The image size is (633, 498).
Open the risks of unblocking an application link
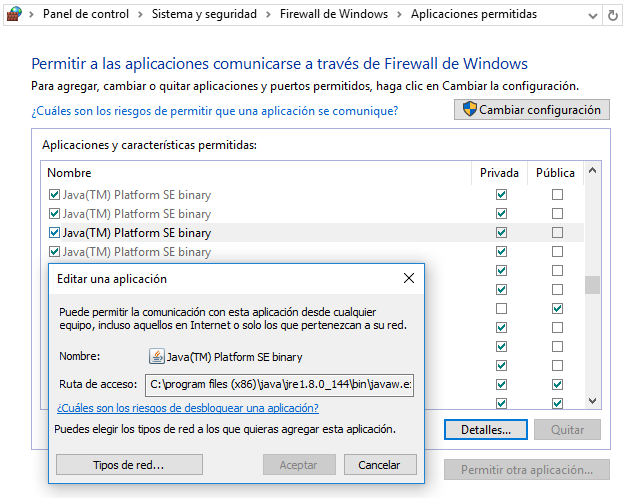coord(188,408)
